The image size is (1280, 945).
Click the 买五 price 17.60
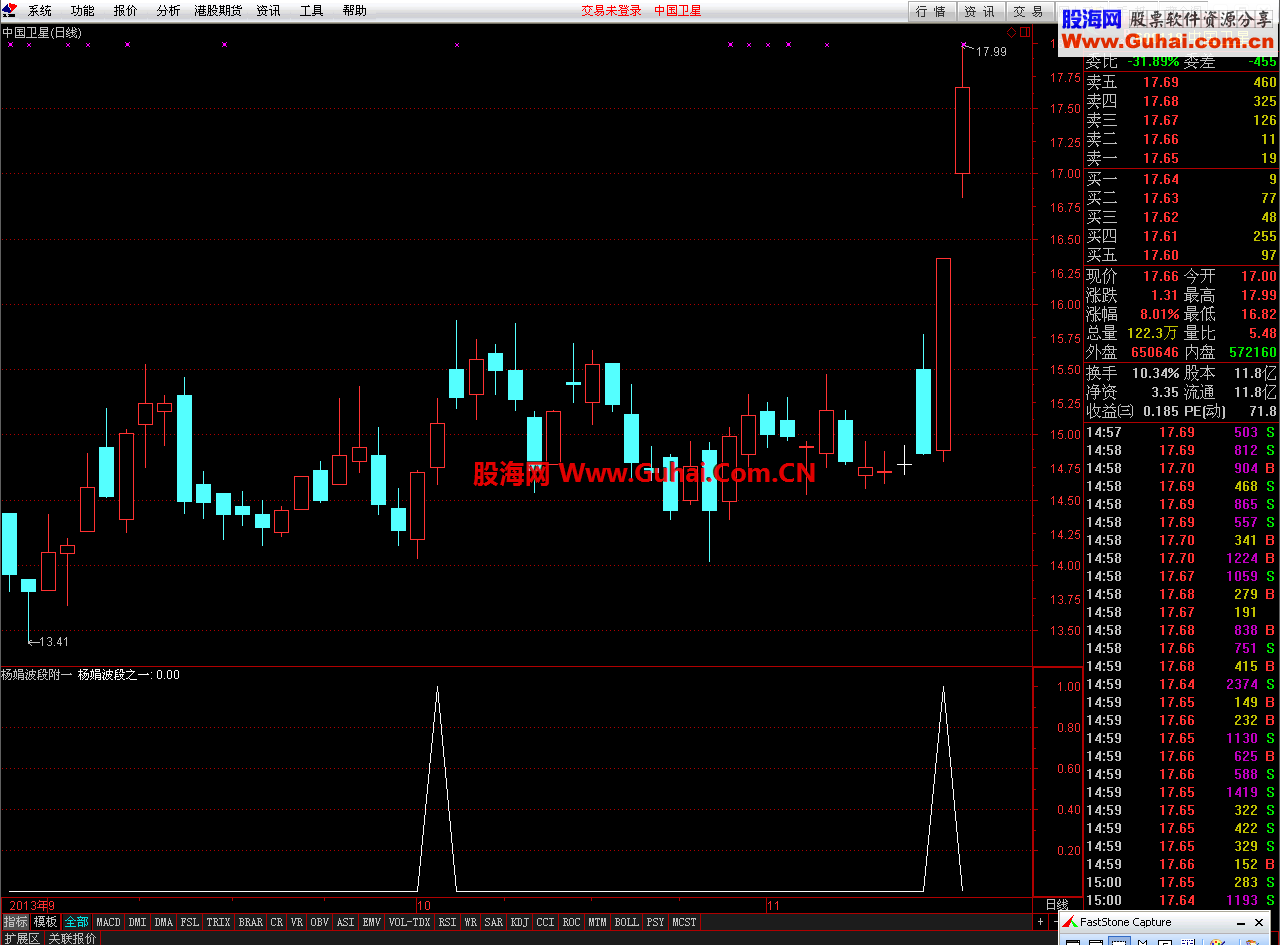(x=1161, y=255)
